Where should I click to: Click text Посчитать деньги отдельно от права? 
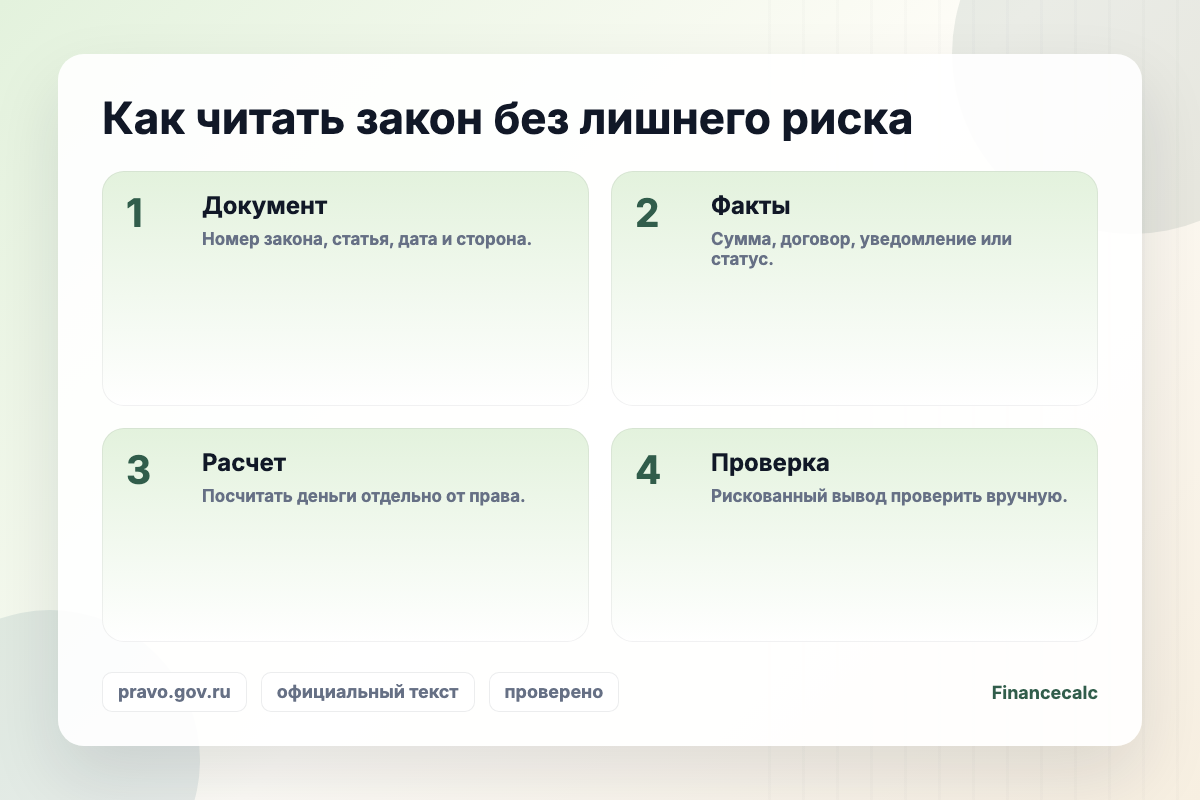[364, 496]
